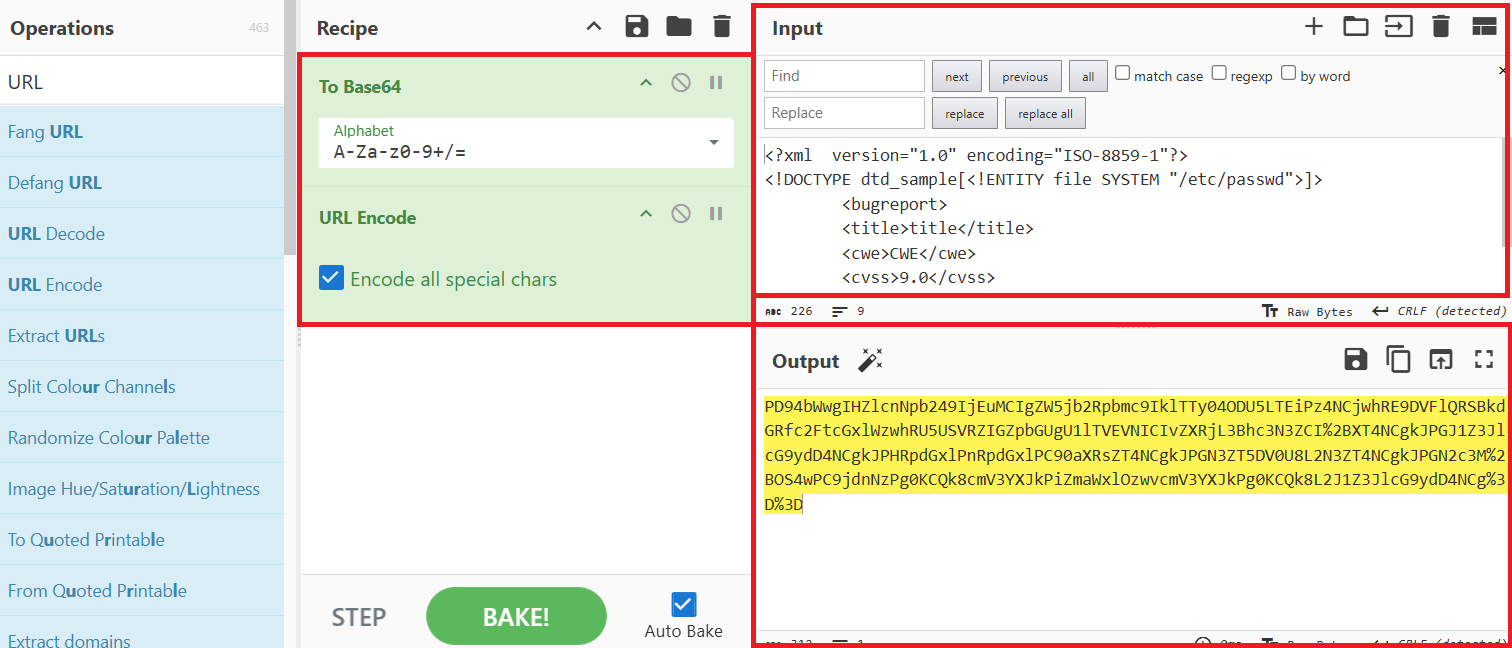
Task: Click the Magic wand in Output
Action: [870, 361]
